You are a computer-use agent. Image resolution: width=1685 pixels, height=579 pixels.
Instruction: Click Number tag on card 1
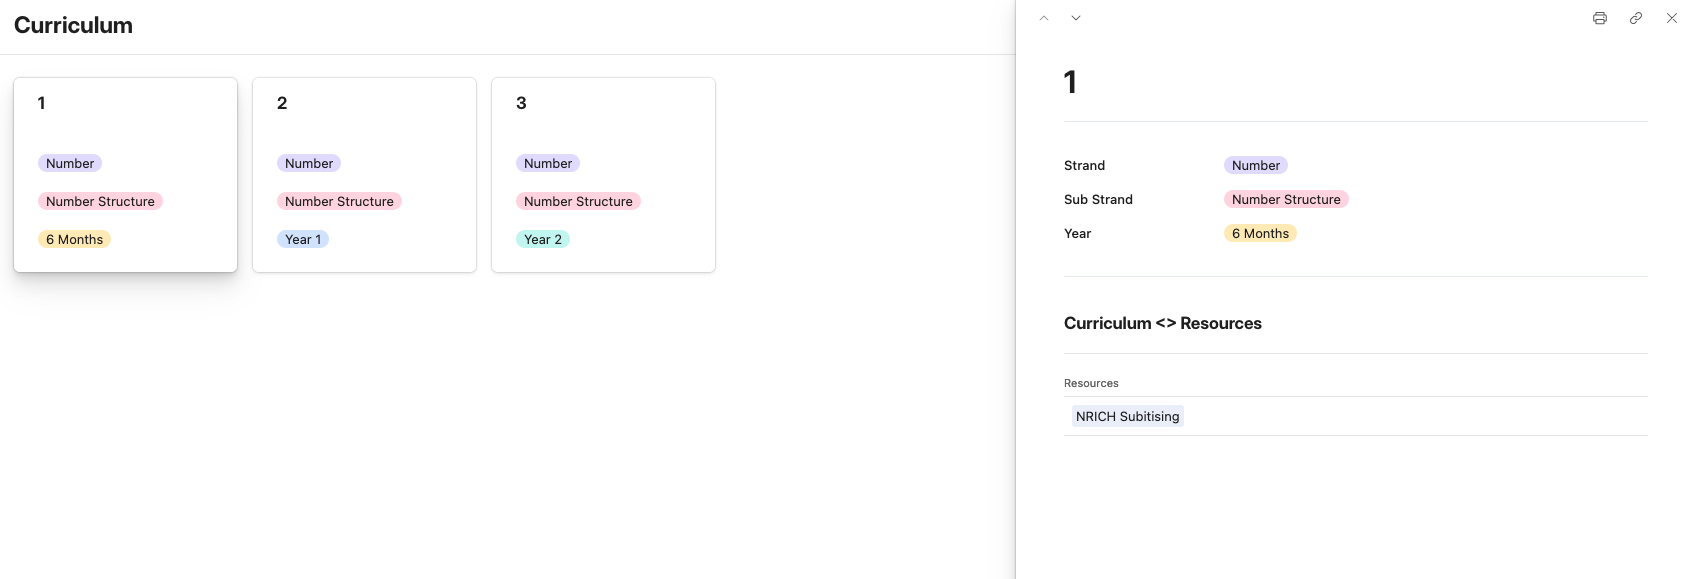(x=70, y=163)
